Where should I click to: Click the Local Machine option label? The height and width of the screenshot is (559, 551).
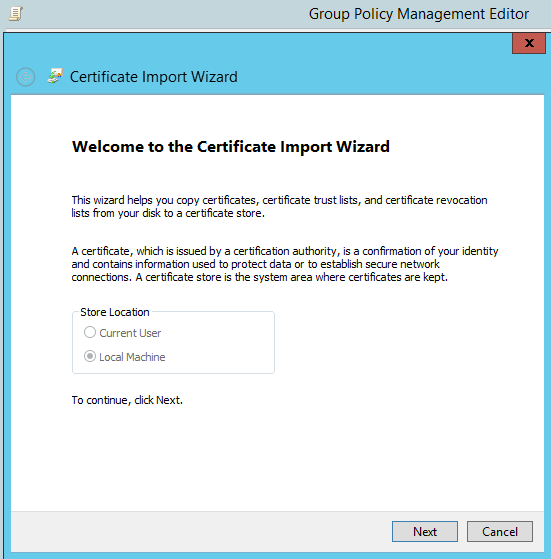pyautogui.click(x=132, y=357)
